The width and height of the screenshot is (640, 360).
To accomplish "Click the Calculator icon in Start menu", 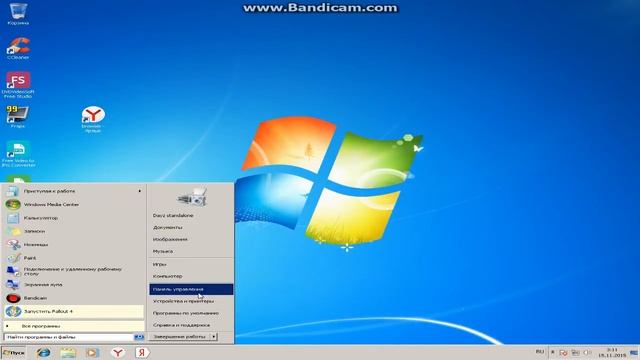I will (x=13, y=218).
